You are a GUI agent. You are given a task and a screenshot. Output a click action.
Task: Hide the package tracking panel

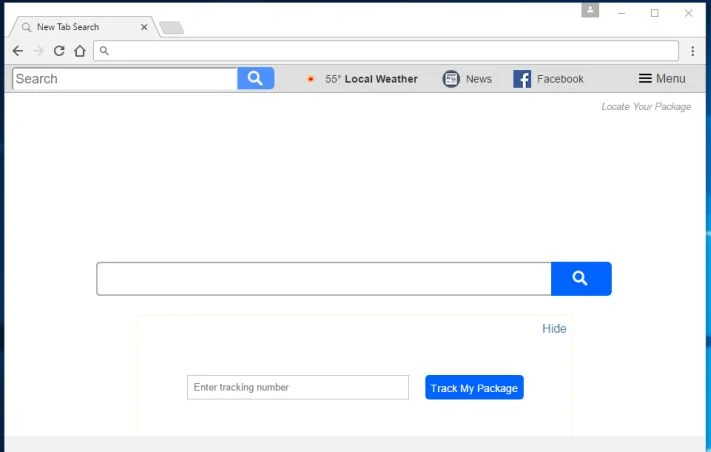coord(554,329)
